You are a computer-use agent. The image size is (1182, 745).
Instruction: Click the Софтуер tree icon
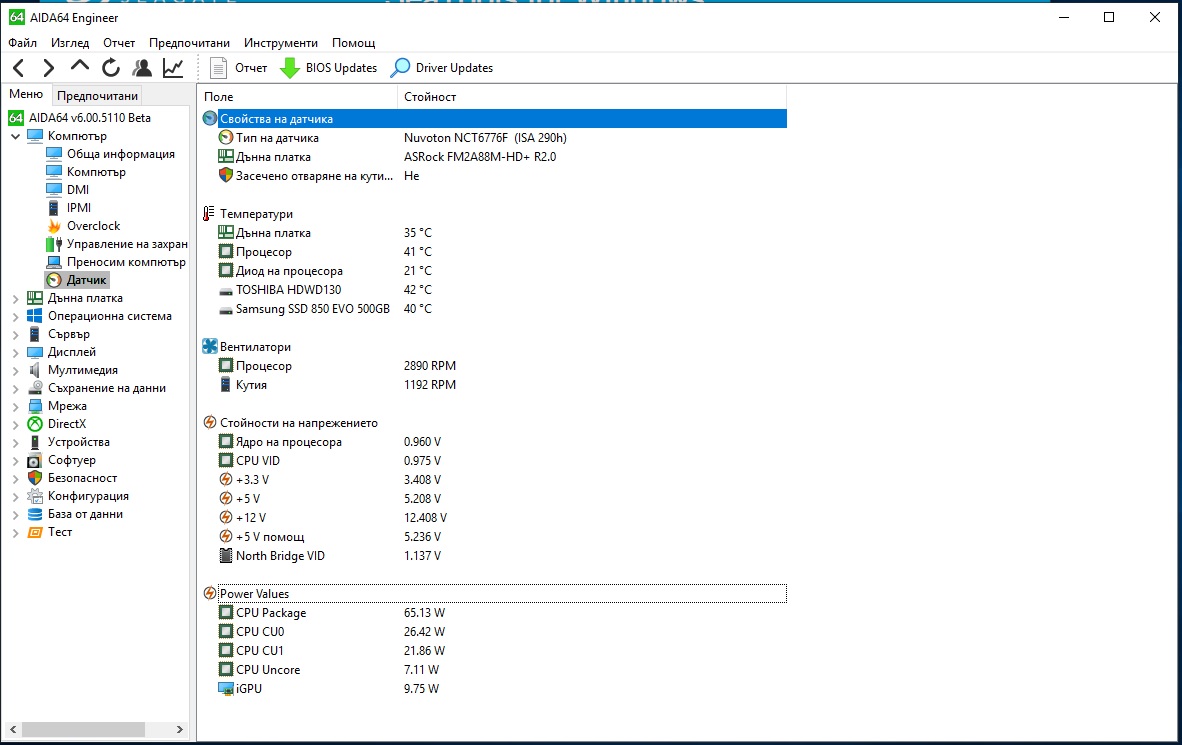pos(35,461)
